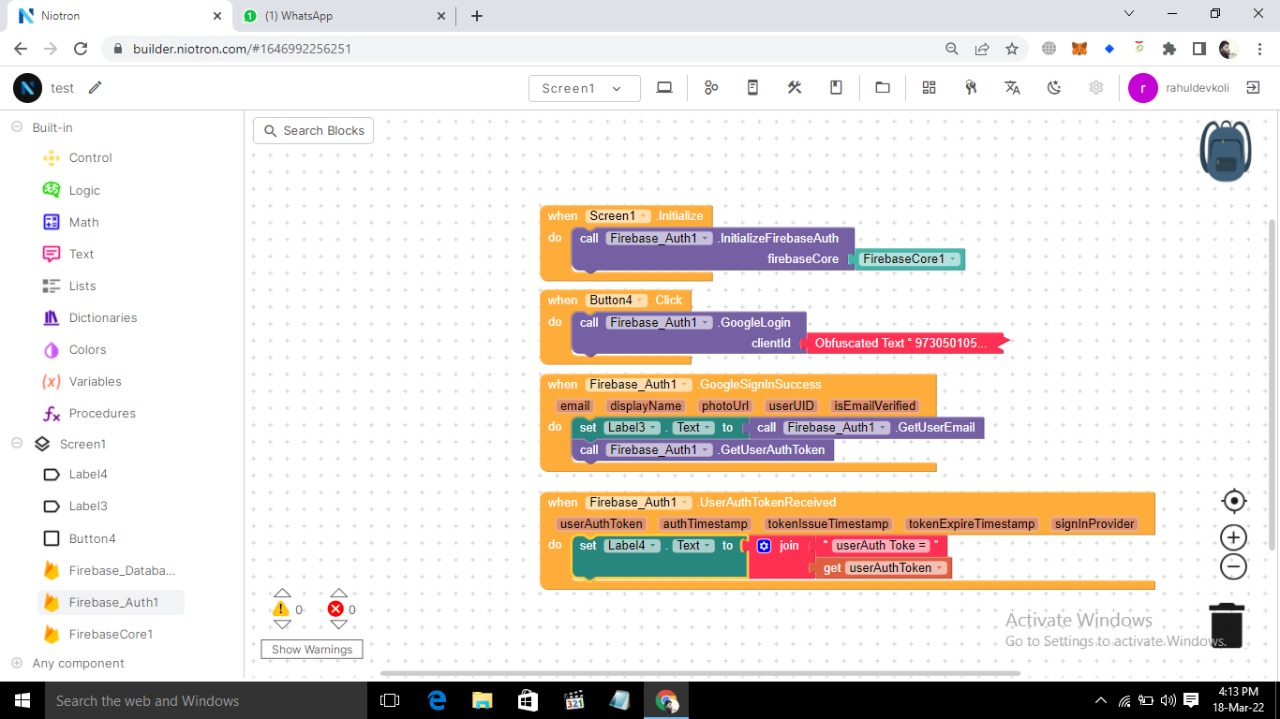Screen dimensions: 1280x719
Task: Click the grid extensions icon in toolbar
Action: tap(929, 88)
